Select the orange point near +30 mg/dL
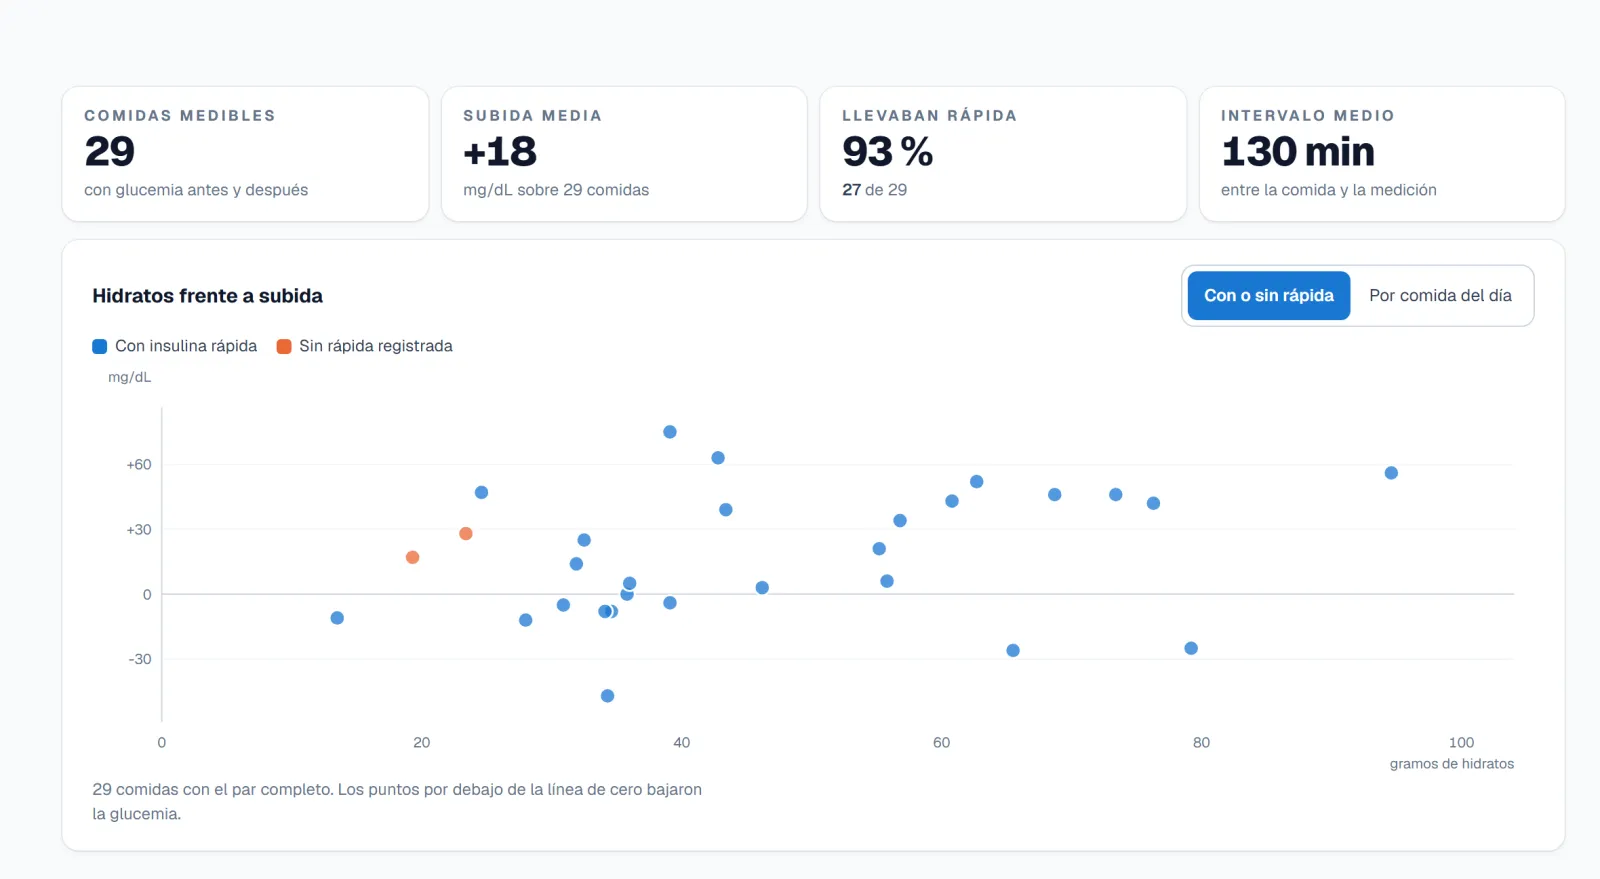Viewport: 1600px width, 879px height. tap(466, 534)
